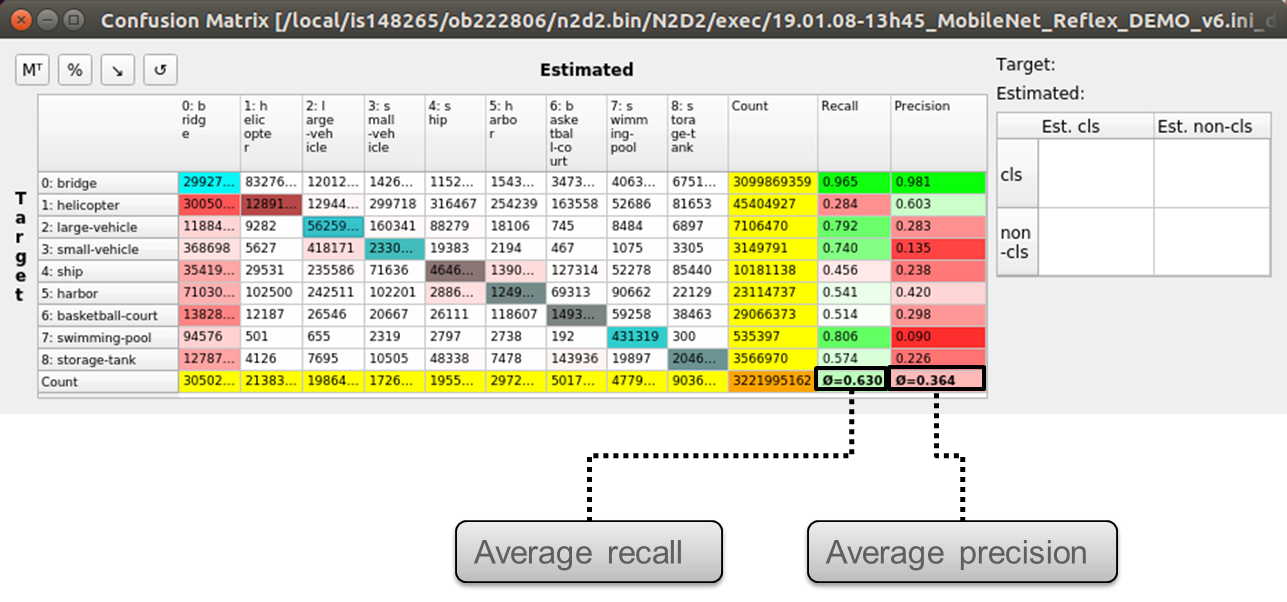Viewport: 1287px width, 602px height.
Task: Click the large-vehicle count cell 7106470
Action: tap(773, 227)
